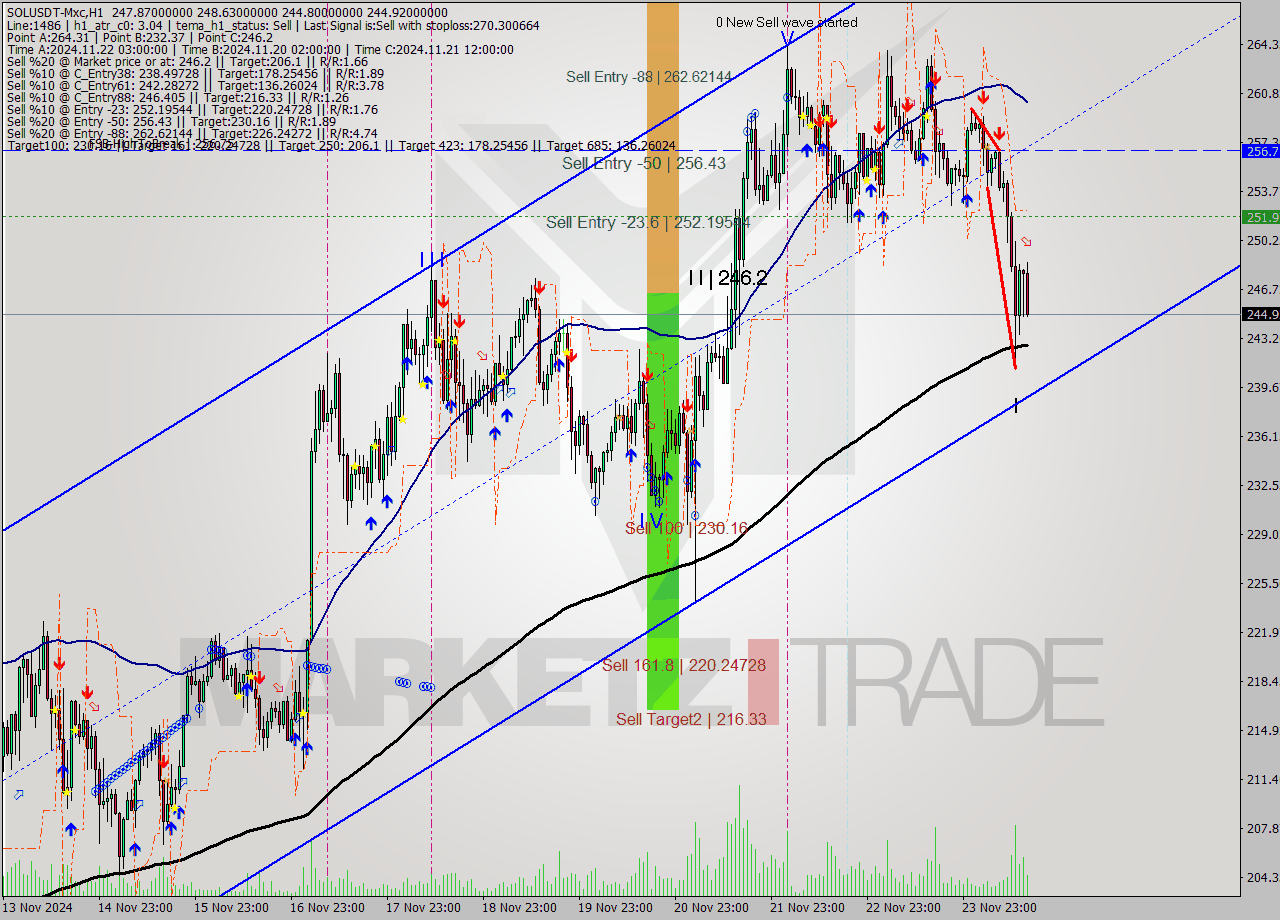This screenshot has width=1280, height=920.
Task: Click the 20 Nov 23:00 date label
Action: [x=711, y=908]
